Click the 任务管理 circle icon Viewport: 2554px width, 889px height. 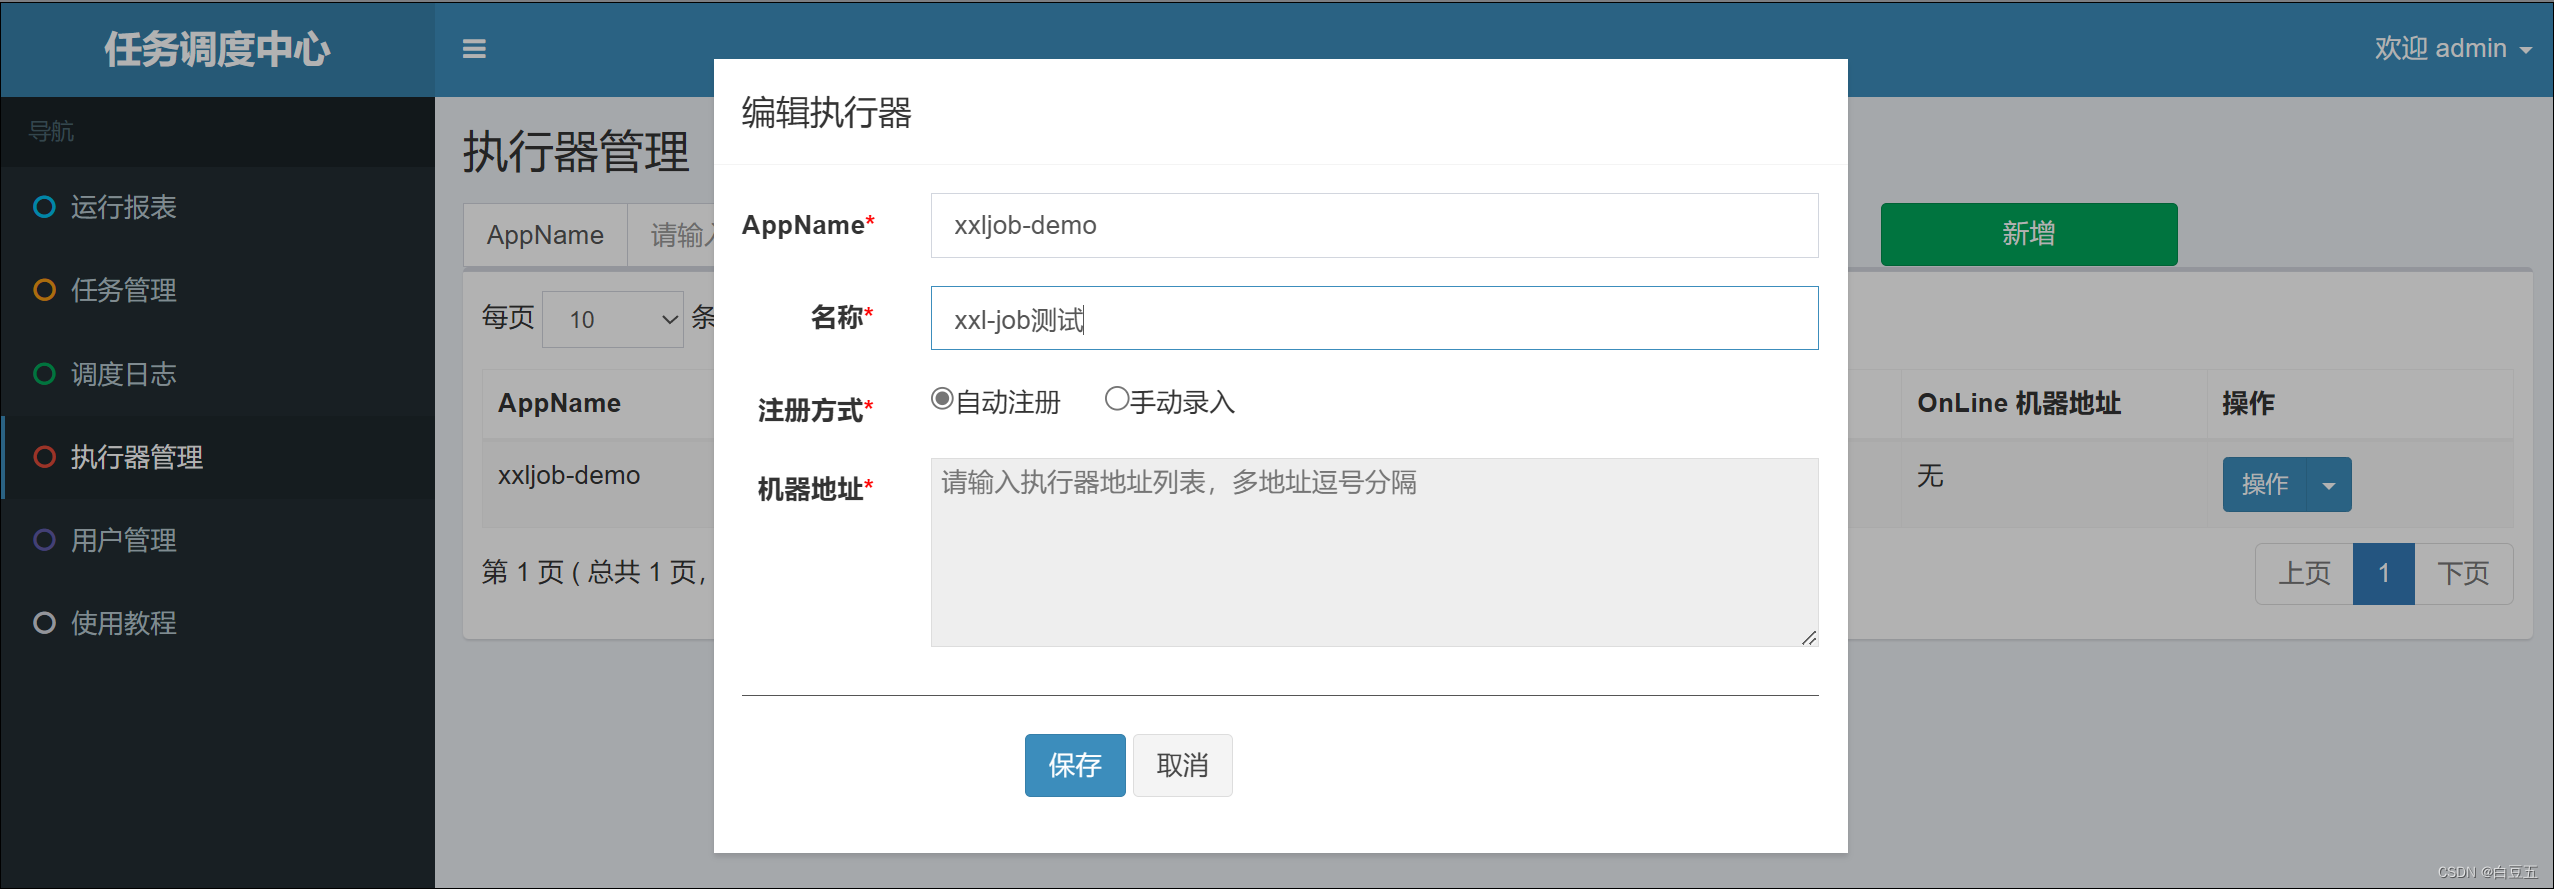click(x=44, y=290)
